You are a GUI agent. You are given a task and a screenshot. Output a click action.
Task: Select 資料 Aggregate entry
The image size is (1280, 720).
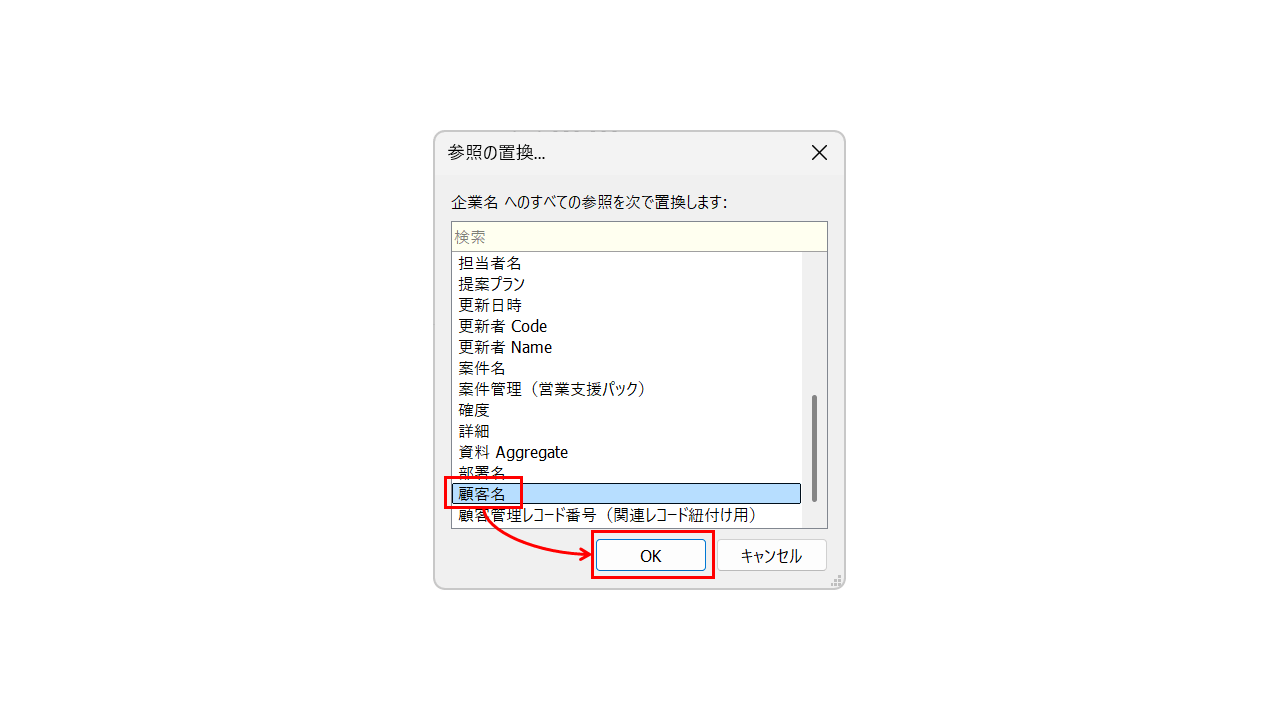(x=627, y=452)
